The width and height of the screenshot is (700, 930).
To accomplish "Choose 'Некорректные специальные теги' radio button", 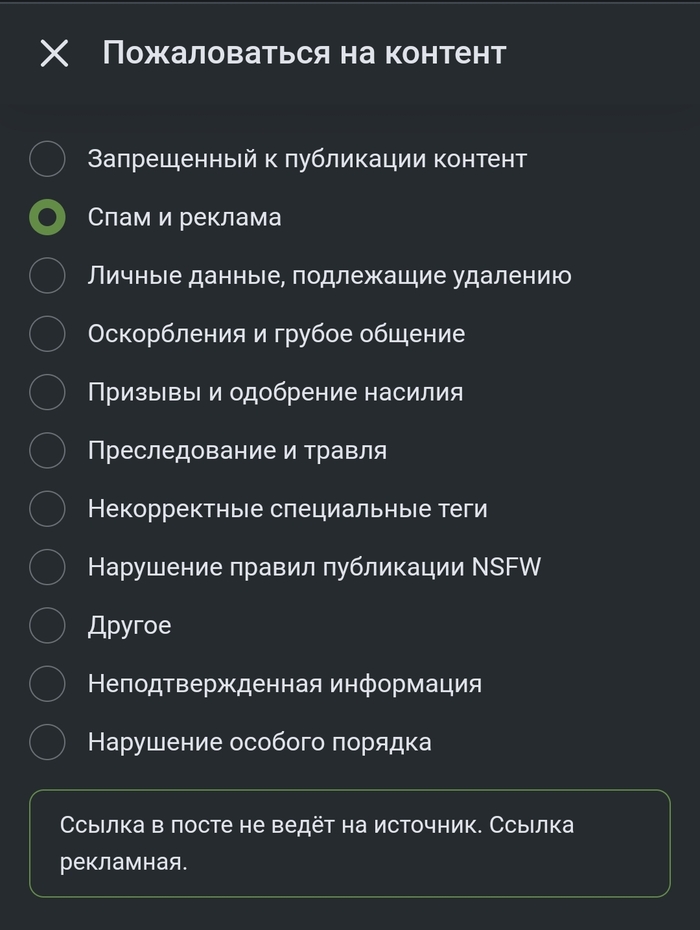I will pos(47,509).
